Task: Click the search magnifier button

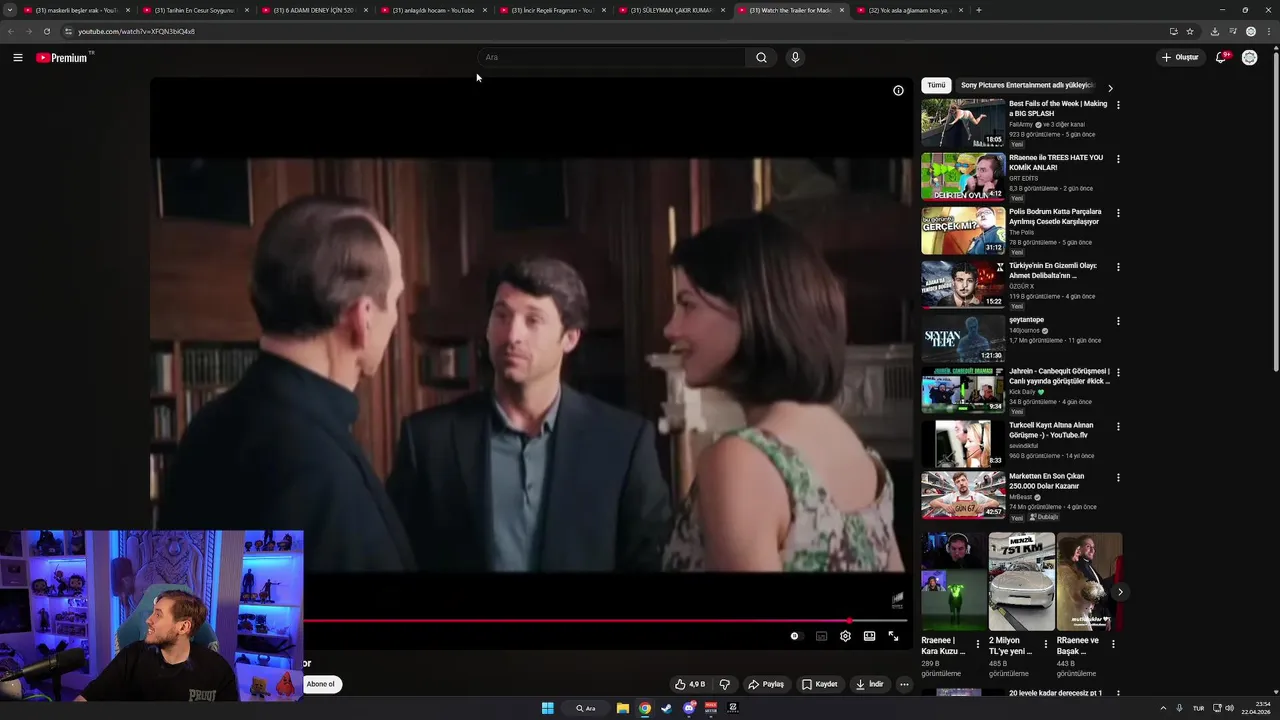Action: 761,58
